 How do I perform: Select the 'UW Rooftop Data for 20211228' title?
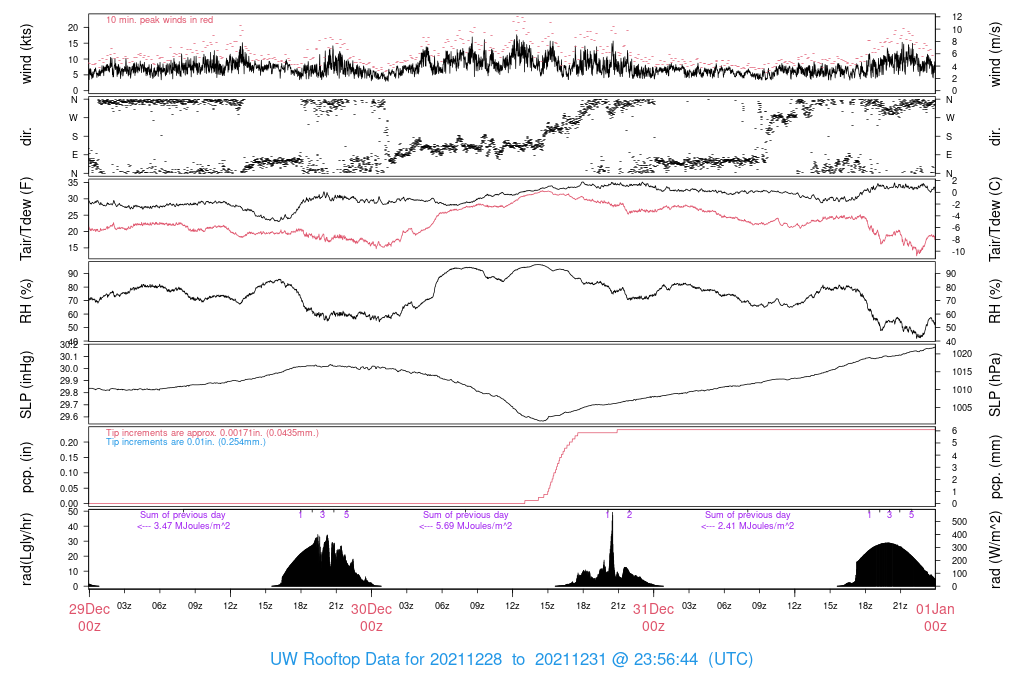[386, 659]
